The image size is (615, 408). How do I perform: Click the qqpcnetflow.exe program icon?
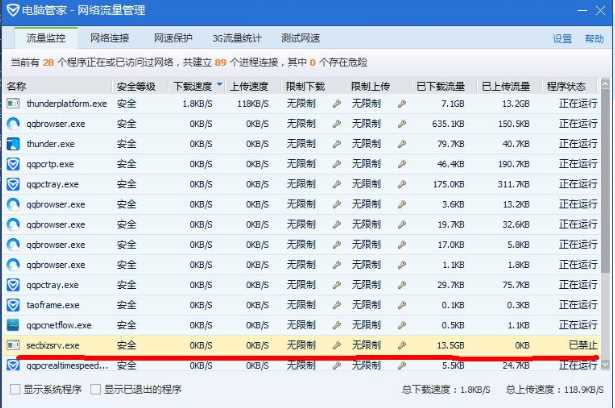[13, 325]
